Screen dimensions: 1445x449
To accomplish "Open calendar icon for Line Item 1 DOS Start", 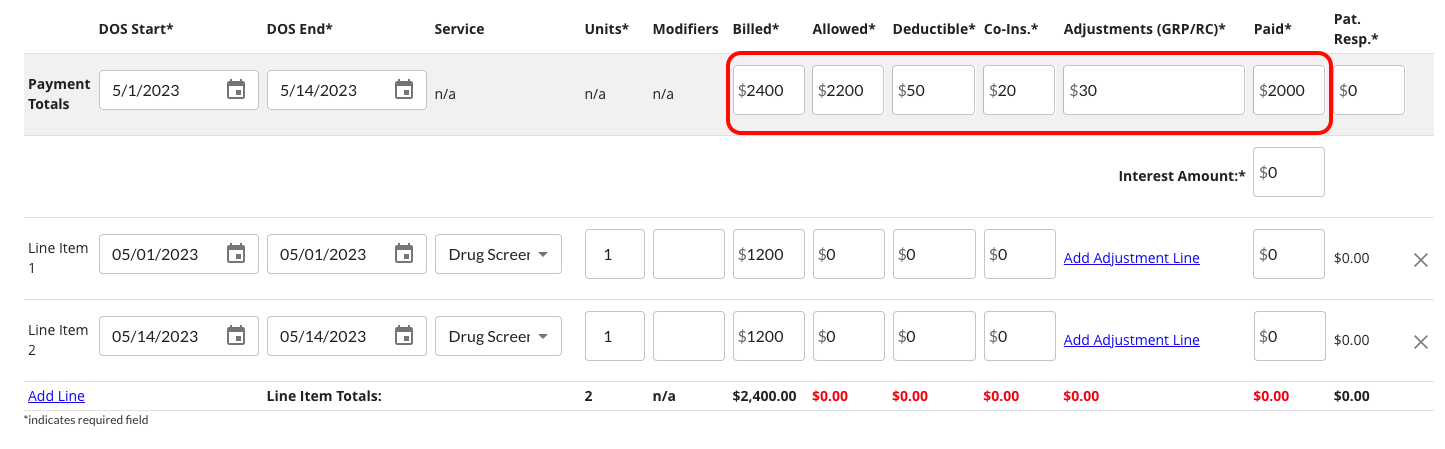I will (x=236, y=254).
